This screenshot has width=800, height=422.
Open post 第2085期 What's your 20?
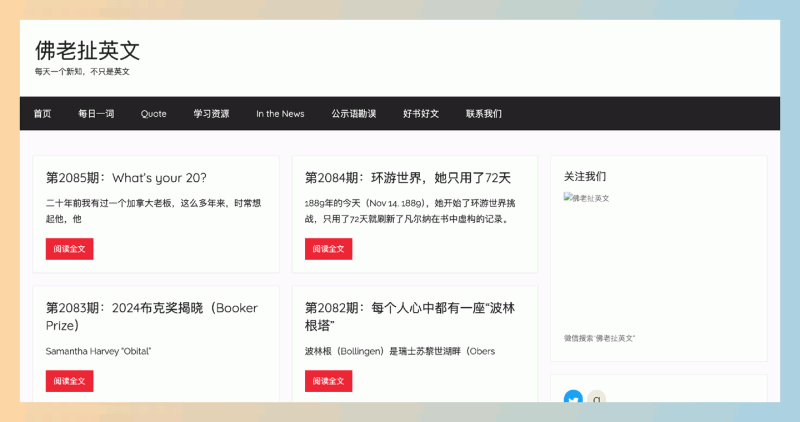[126, 178]
